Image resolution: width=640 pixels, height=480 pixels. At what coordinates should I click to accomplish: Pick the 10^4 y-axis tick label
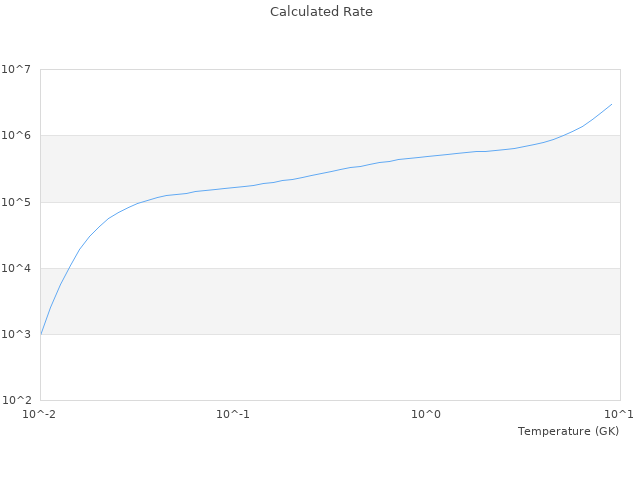(16, 268)
